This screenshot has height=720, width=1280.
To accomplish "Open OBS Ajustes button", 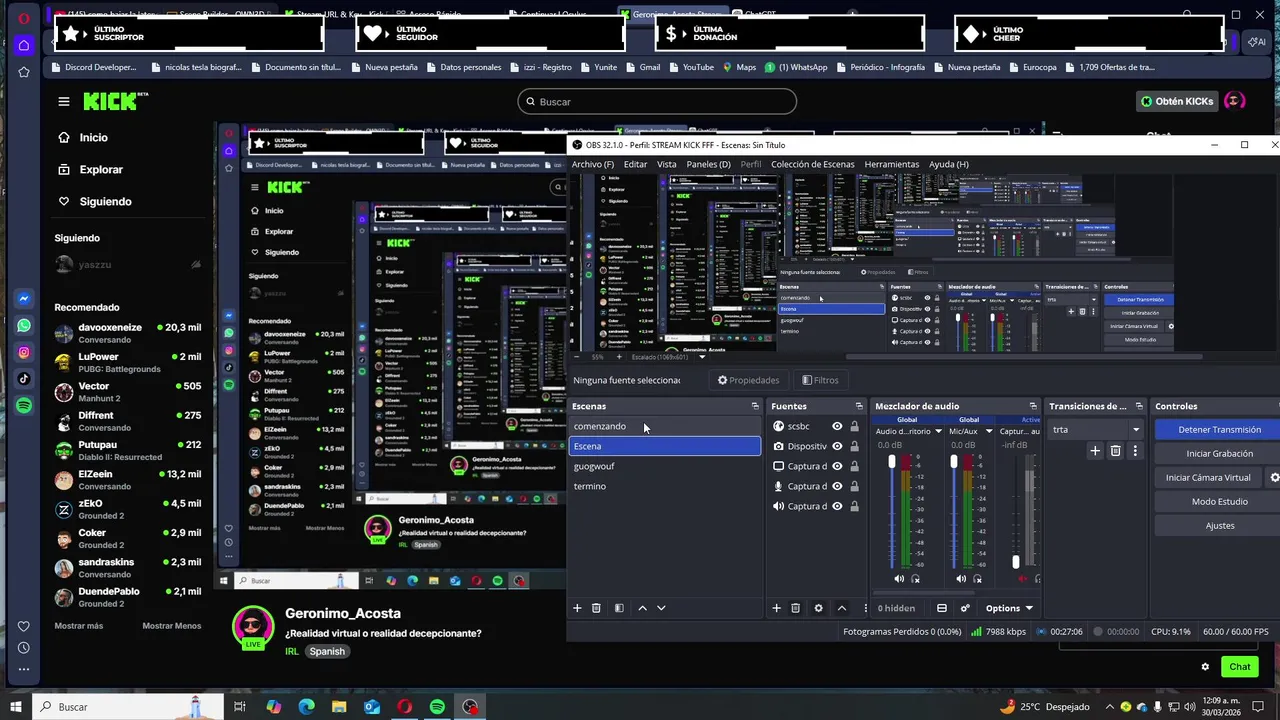I will coord(1219,526).
